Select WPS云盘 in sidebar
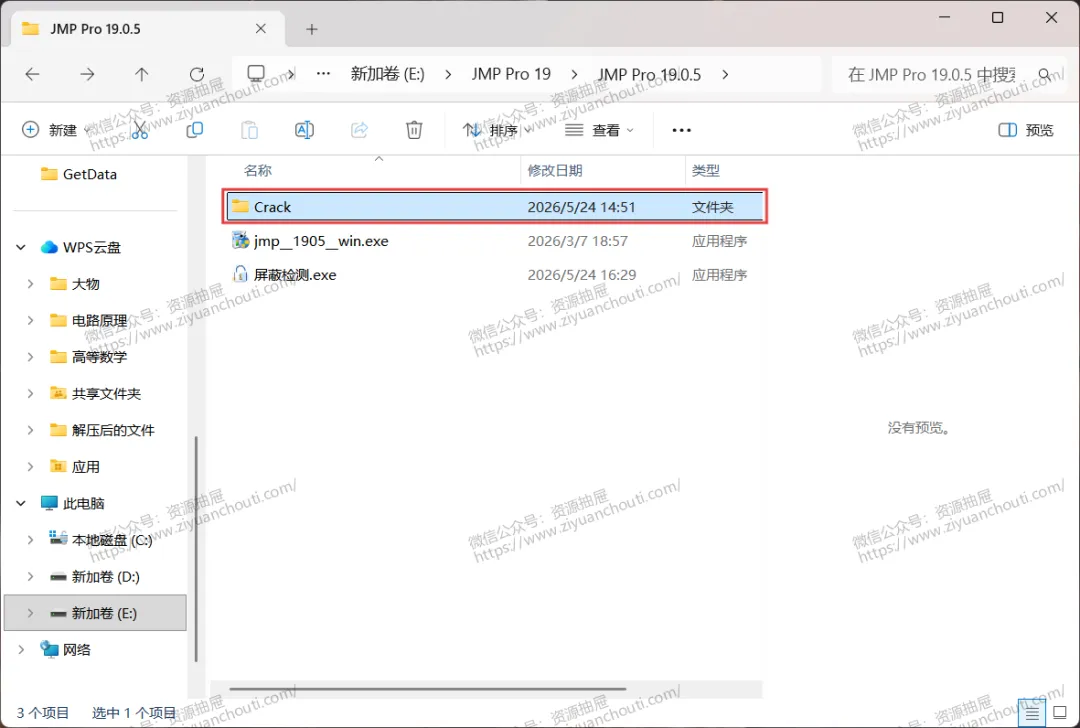This screenshot has width=1080, height=728. 92,247
